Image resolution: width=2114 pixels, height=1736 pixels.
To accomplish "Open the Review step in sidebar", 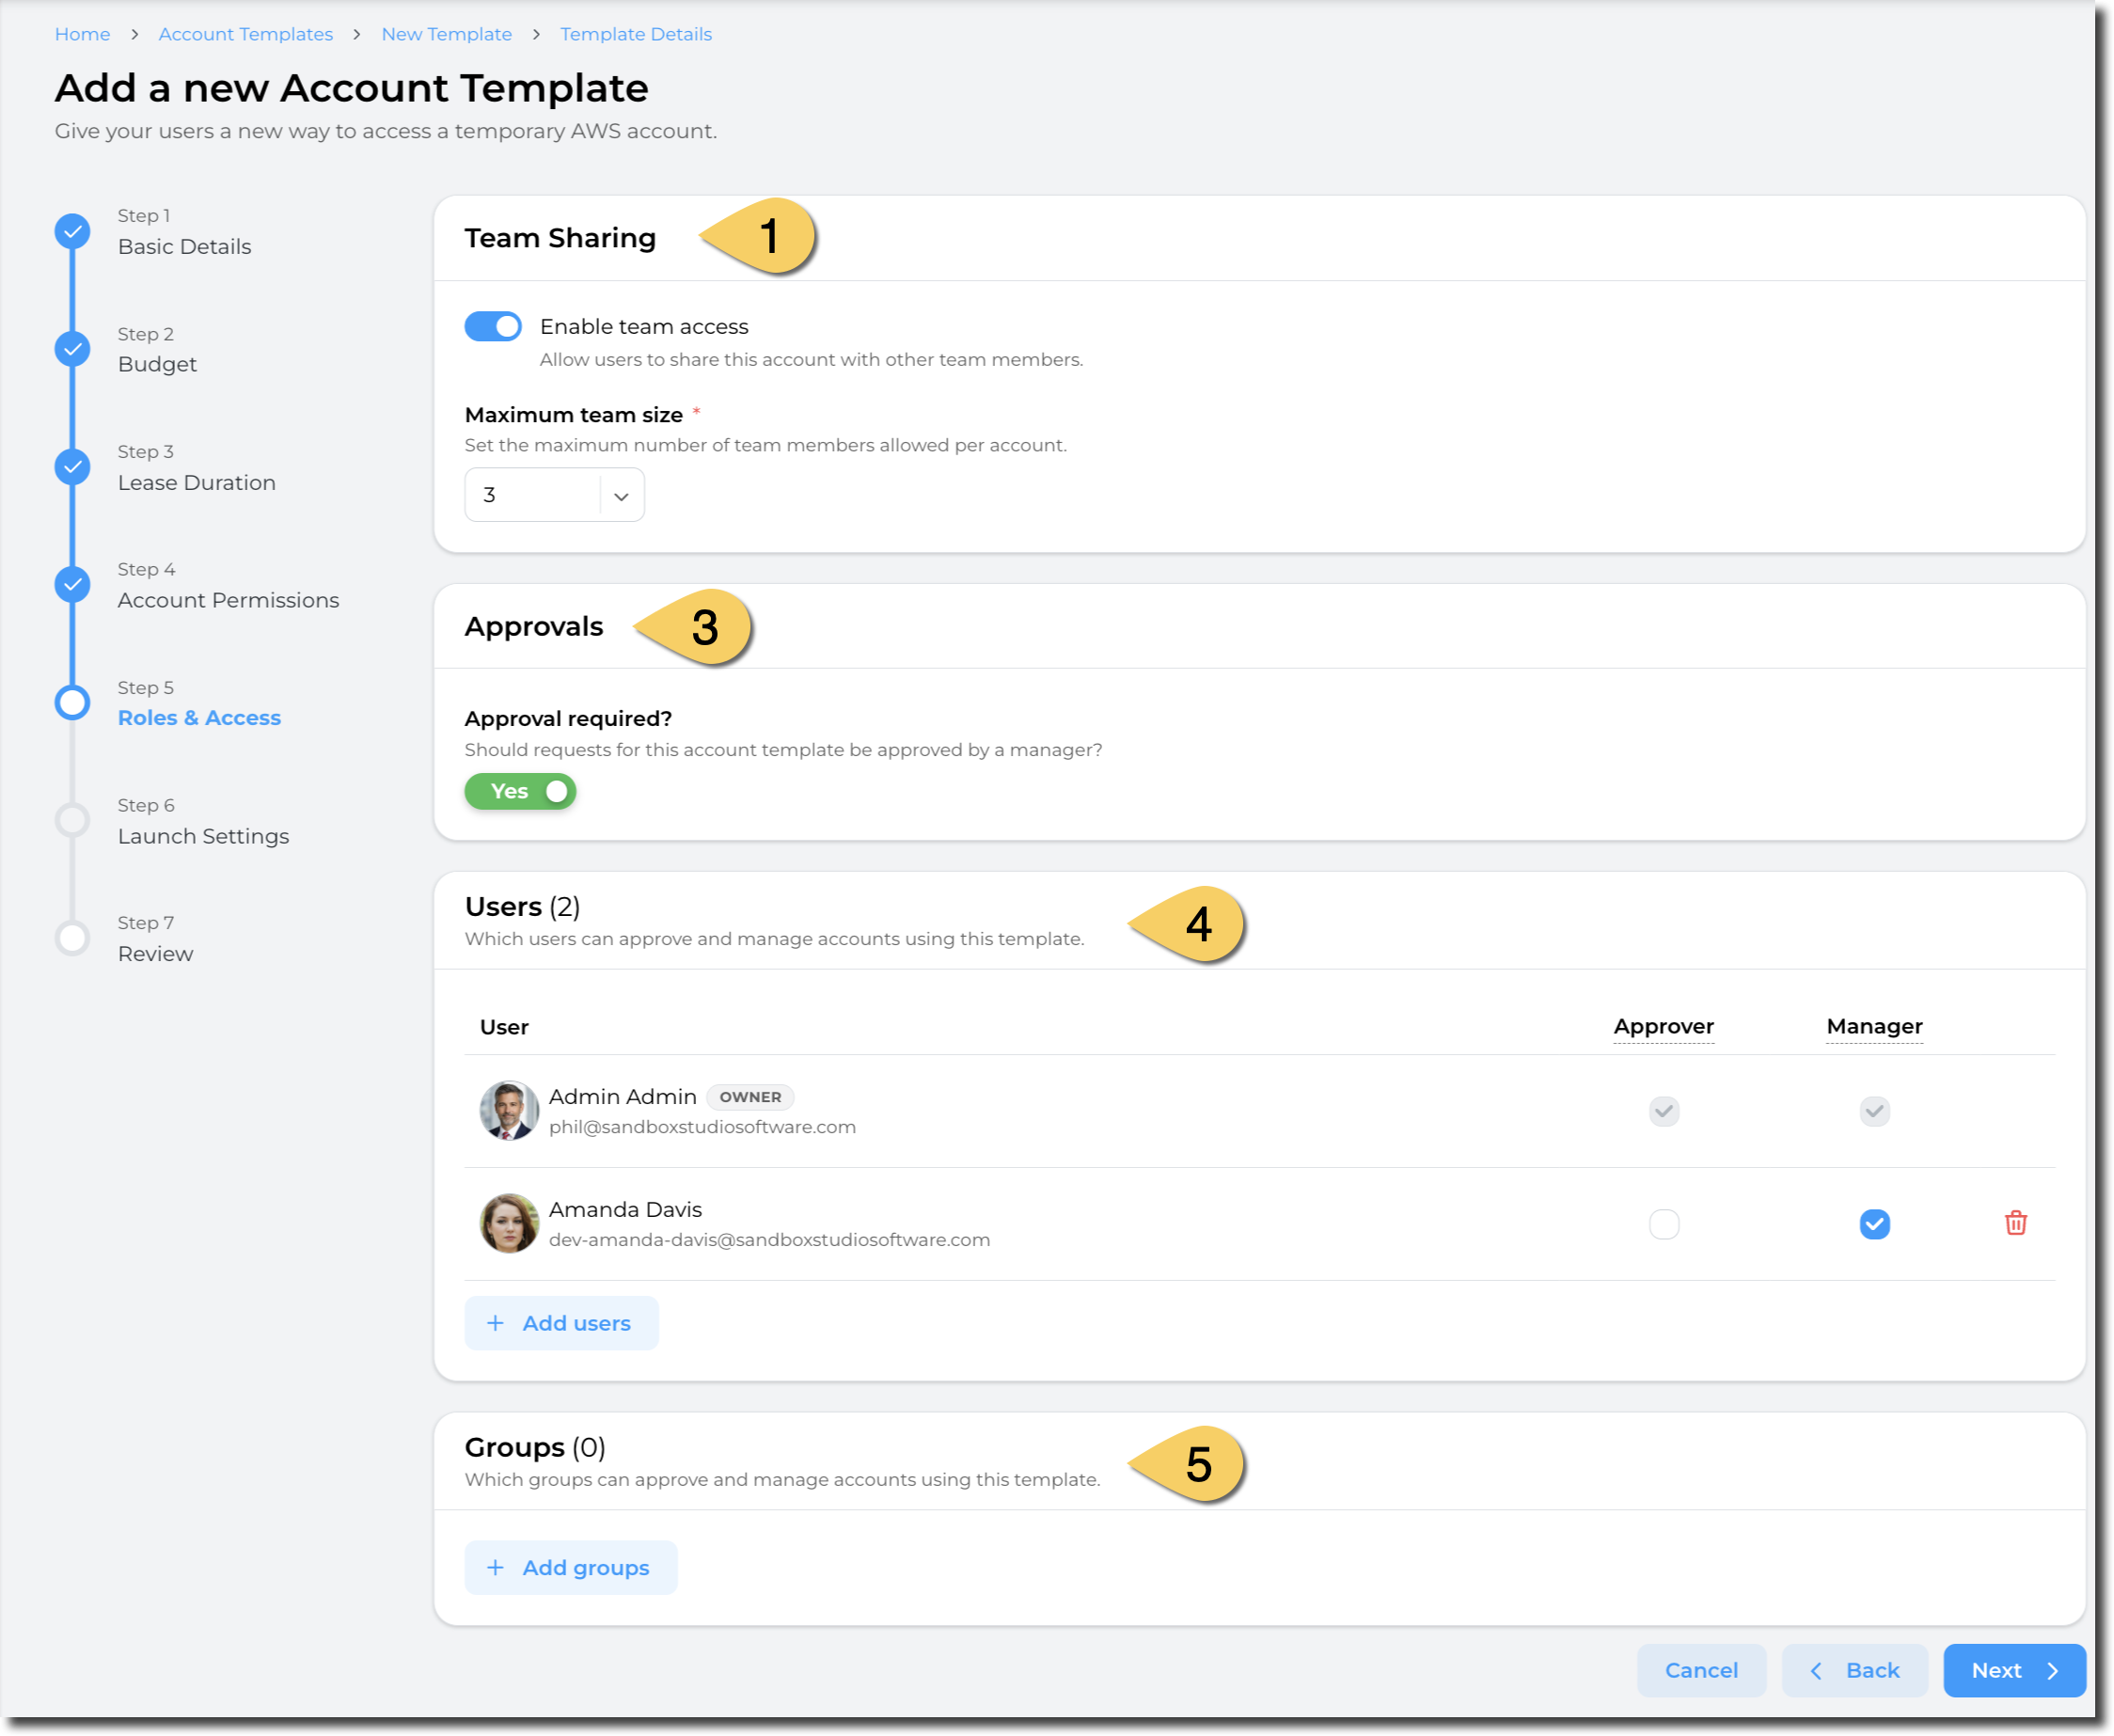I will [x=155, y=953].
